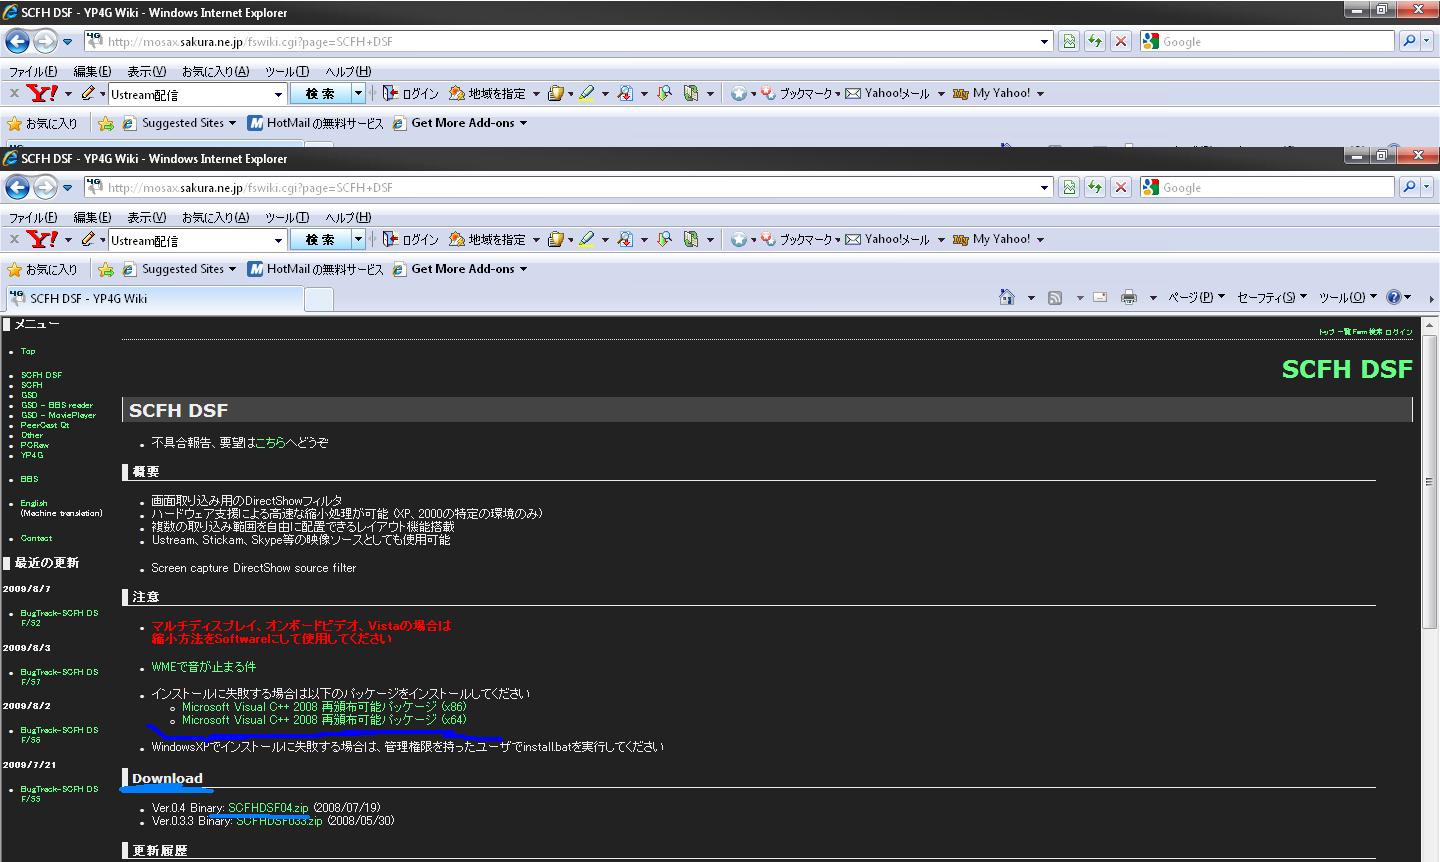Screen dimensions: 1440x862
Task: Open the Print options dropdown arrow
Action: coord(1152,298)
